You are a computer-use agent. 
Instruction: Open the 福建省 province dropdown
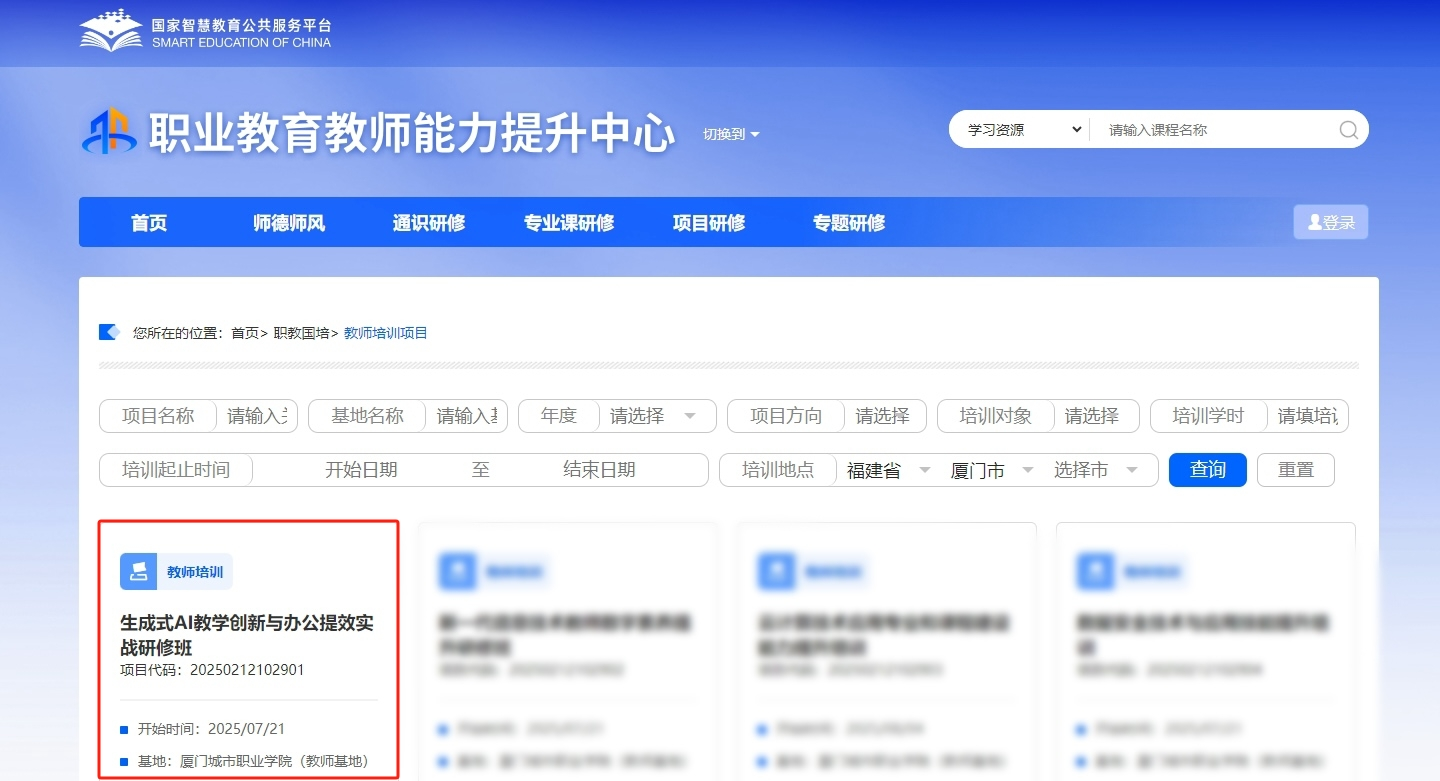[x=888, y=470]
